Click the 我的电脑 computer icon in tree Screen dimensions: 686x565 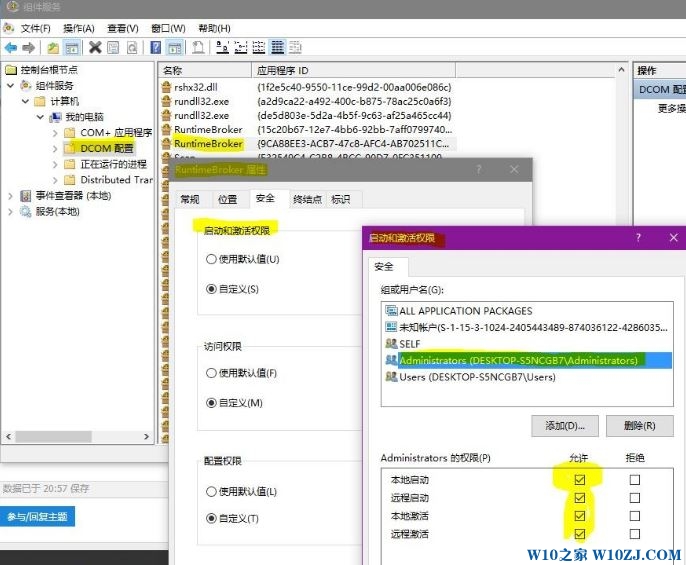(x=55, y=117)
